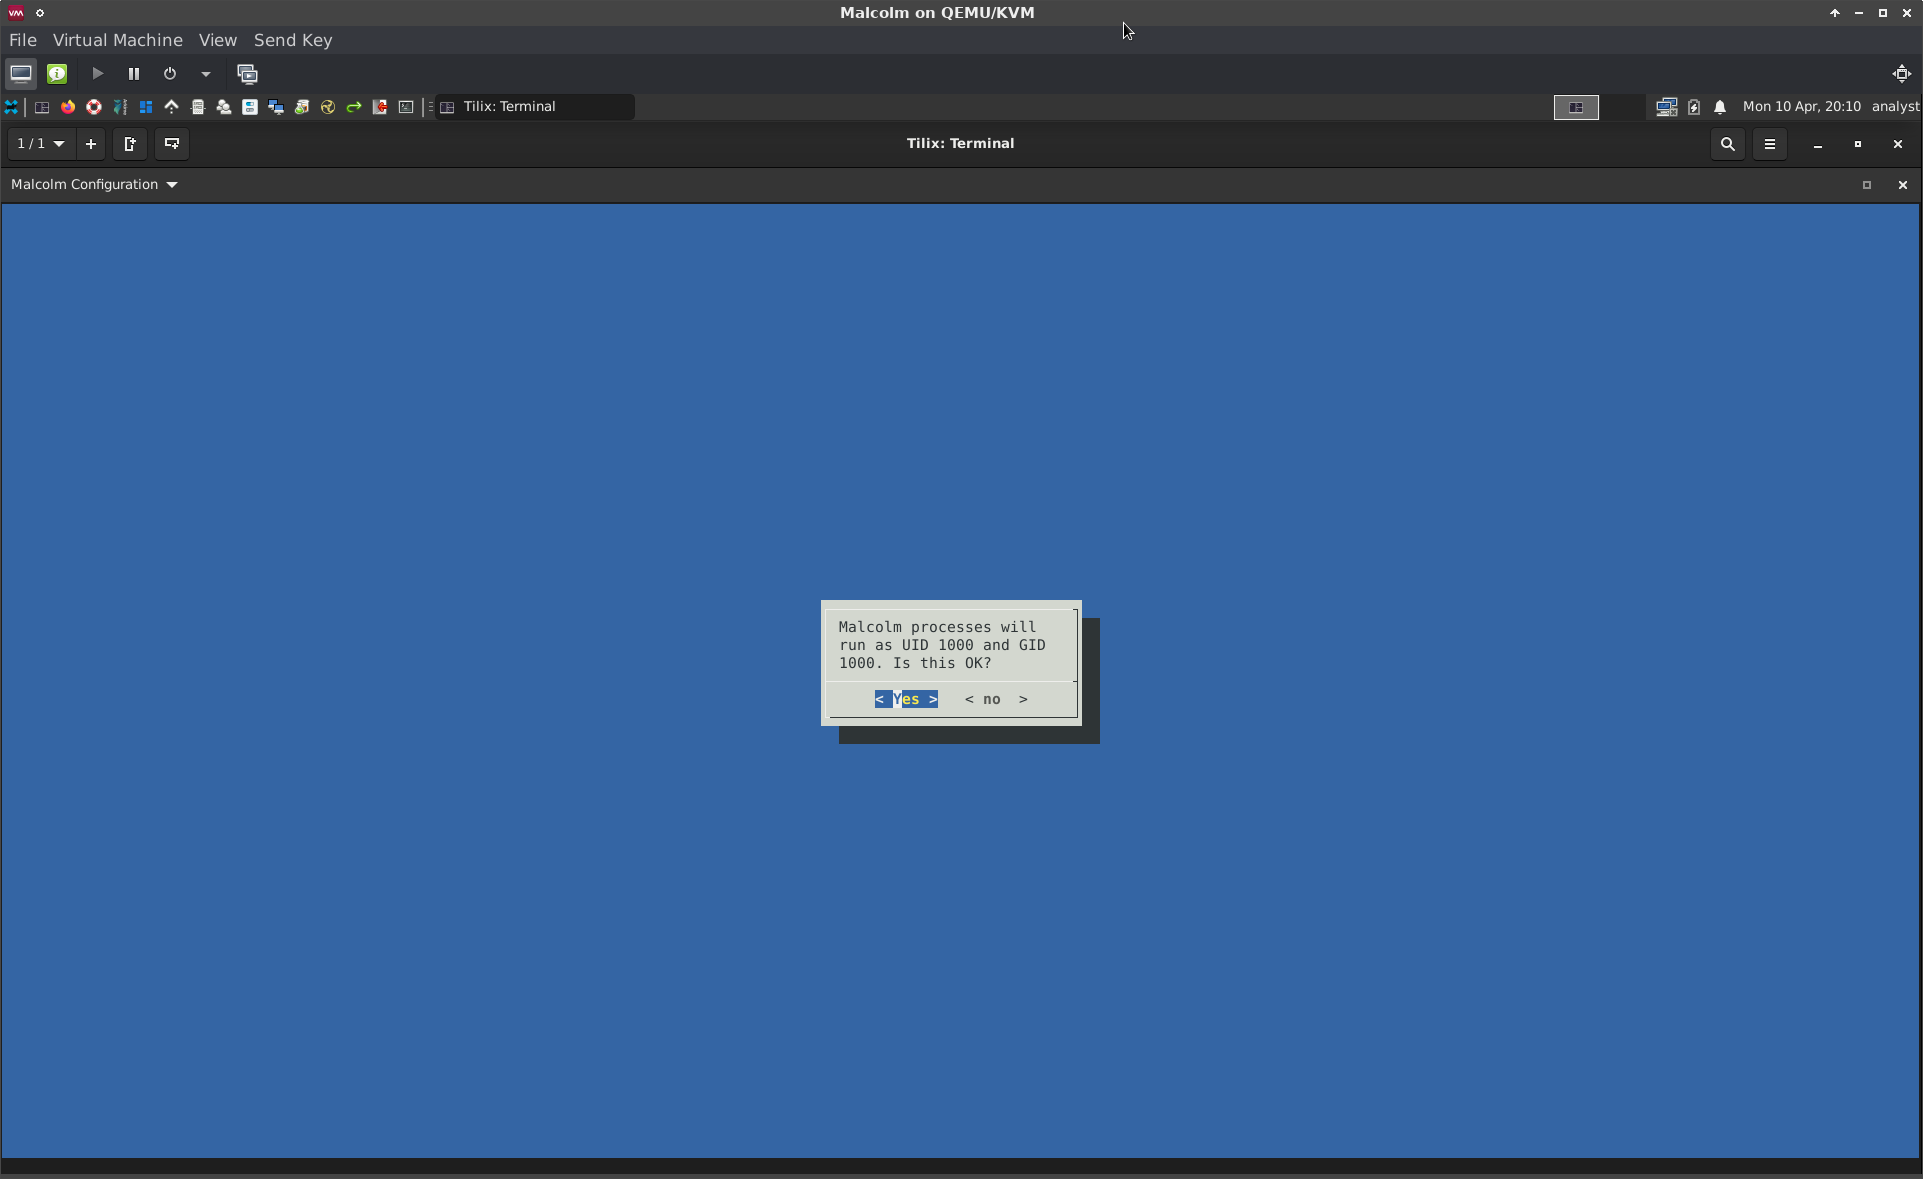Open the View menu

(218, 40)
